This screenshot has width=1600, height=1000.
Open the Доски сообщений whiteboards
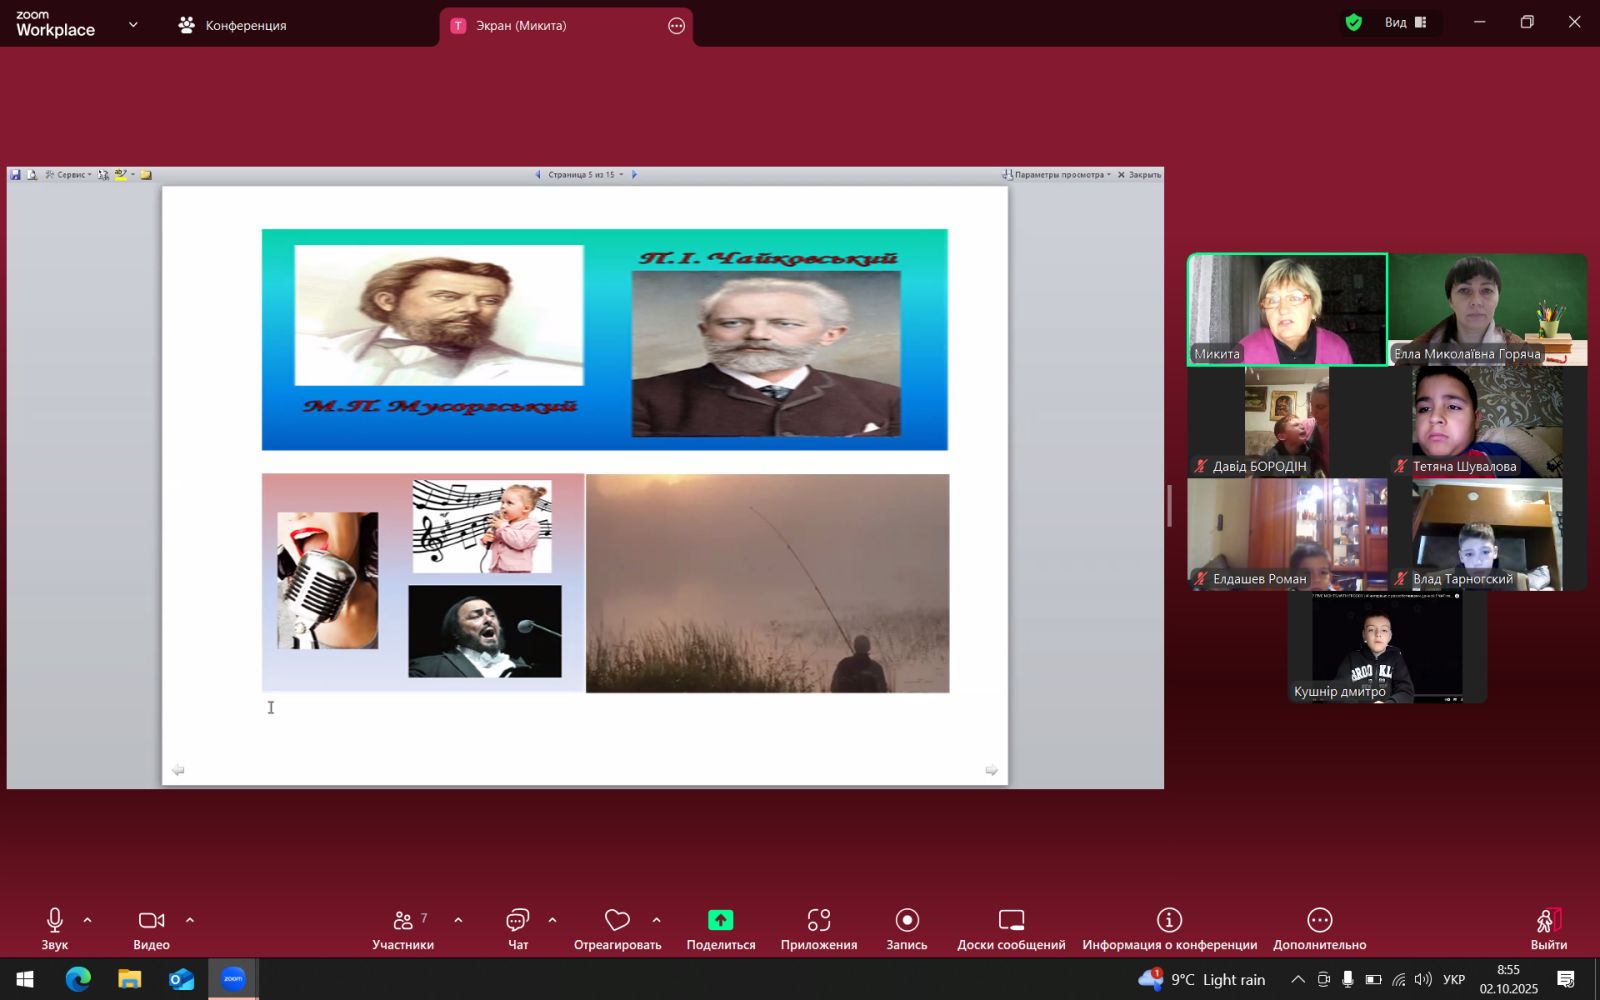point(1010,928)
